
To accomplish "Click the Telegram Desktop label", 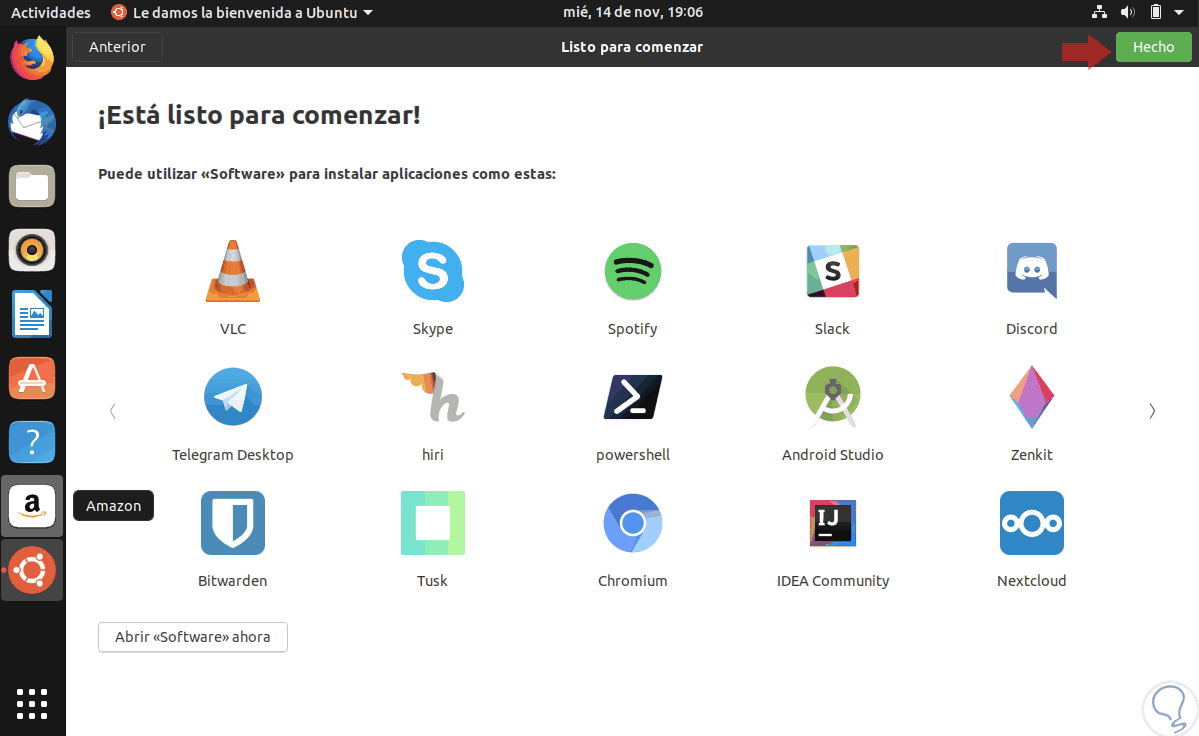I will [232, 455].
